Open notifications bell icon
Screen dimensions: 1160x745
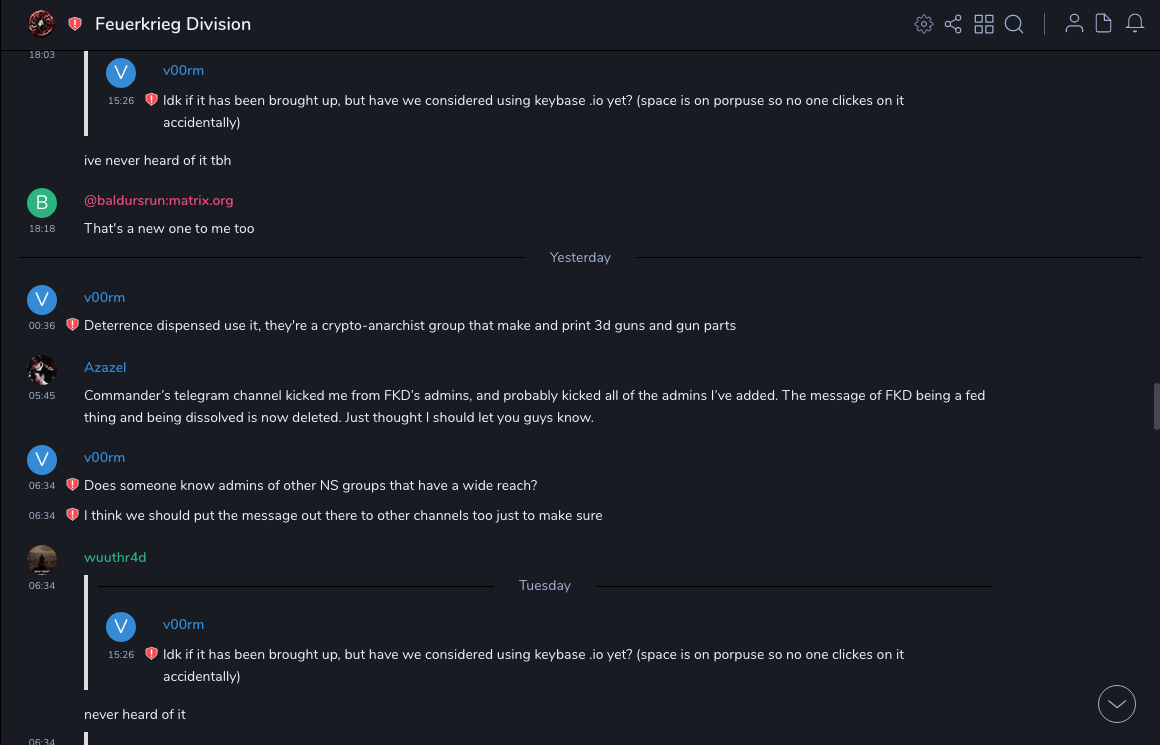coord(1135,24)
